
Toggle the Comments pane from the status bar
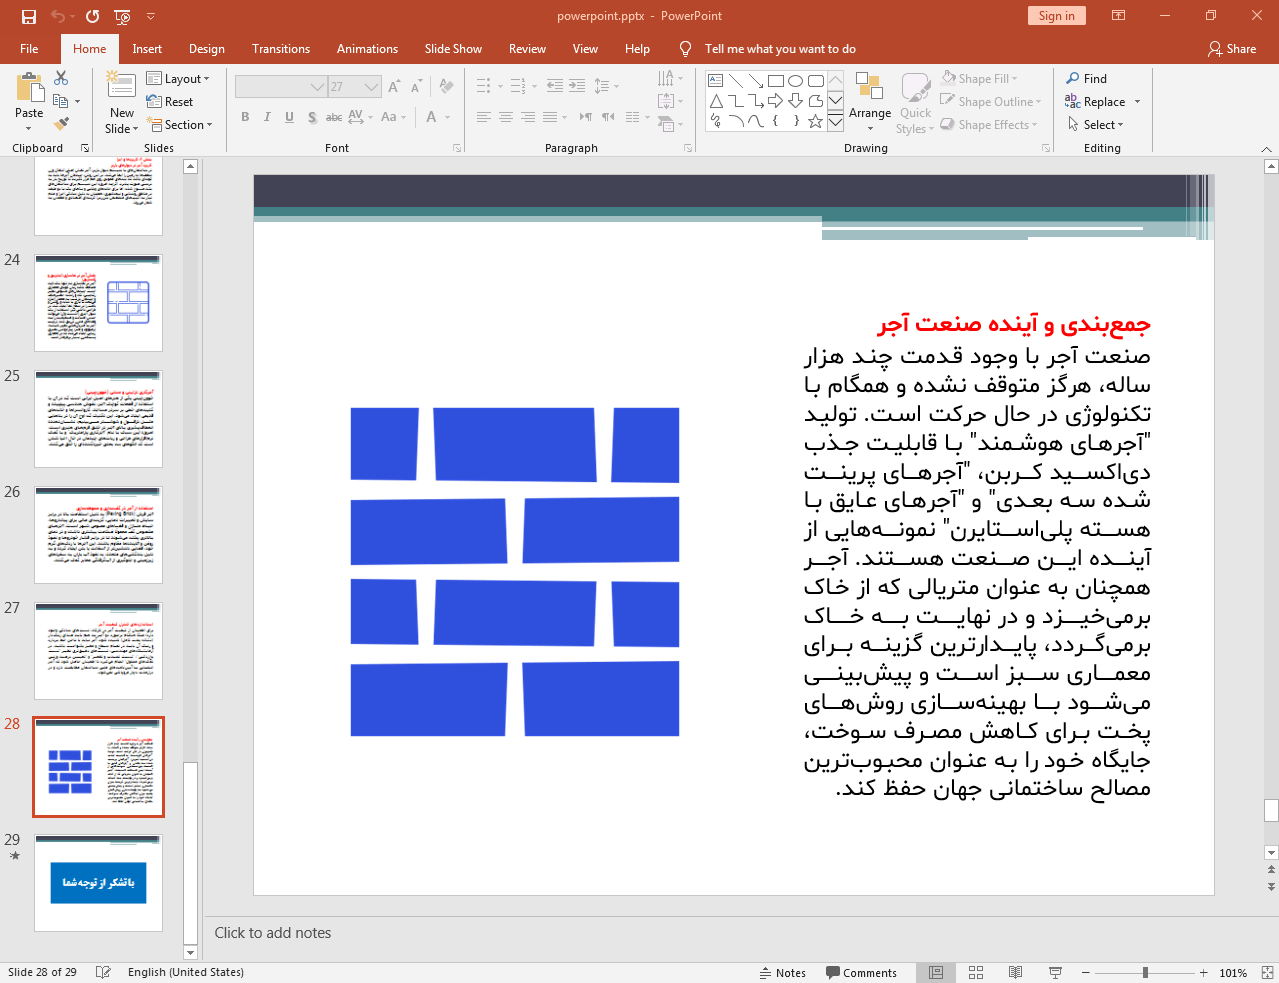tap(861, 972)
